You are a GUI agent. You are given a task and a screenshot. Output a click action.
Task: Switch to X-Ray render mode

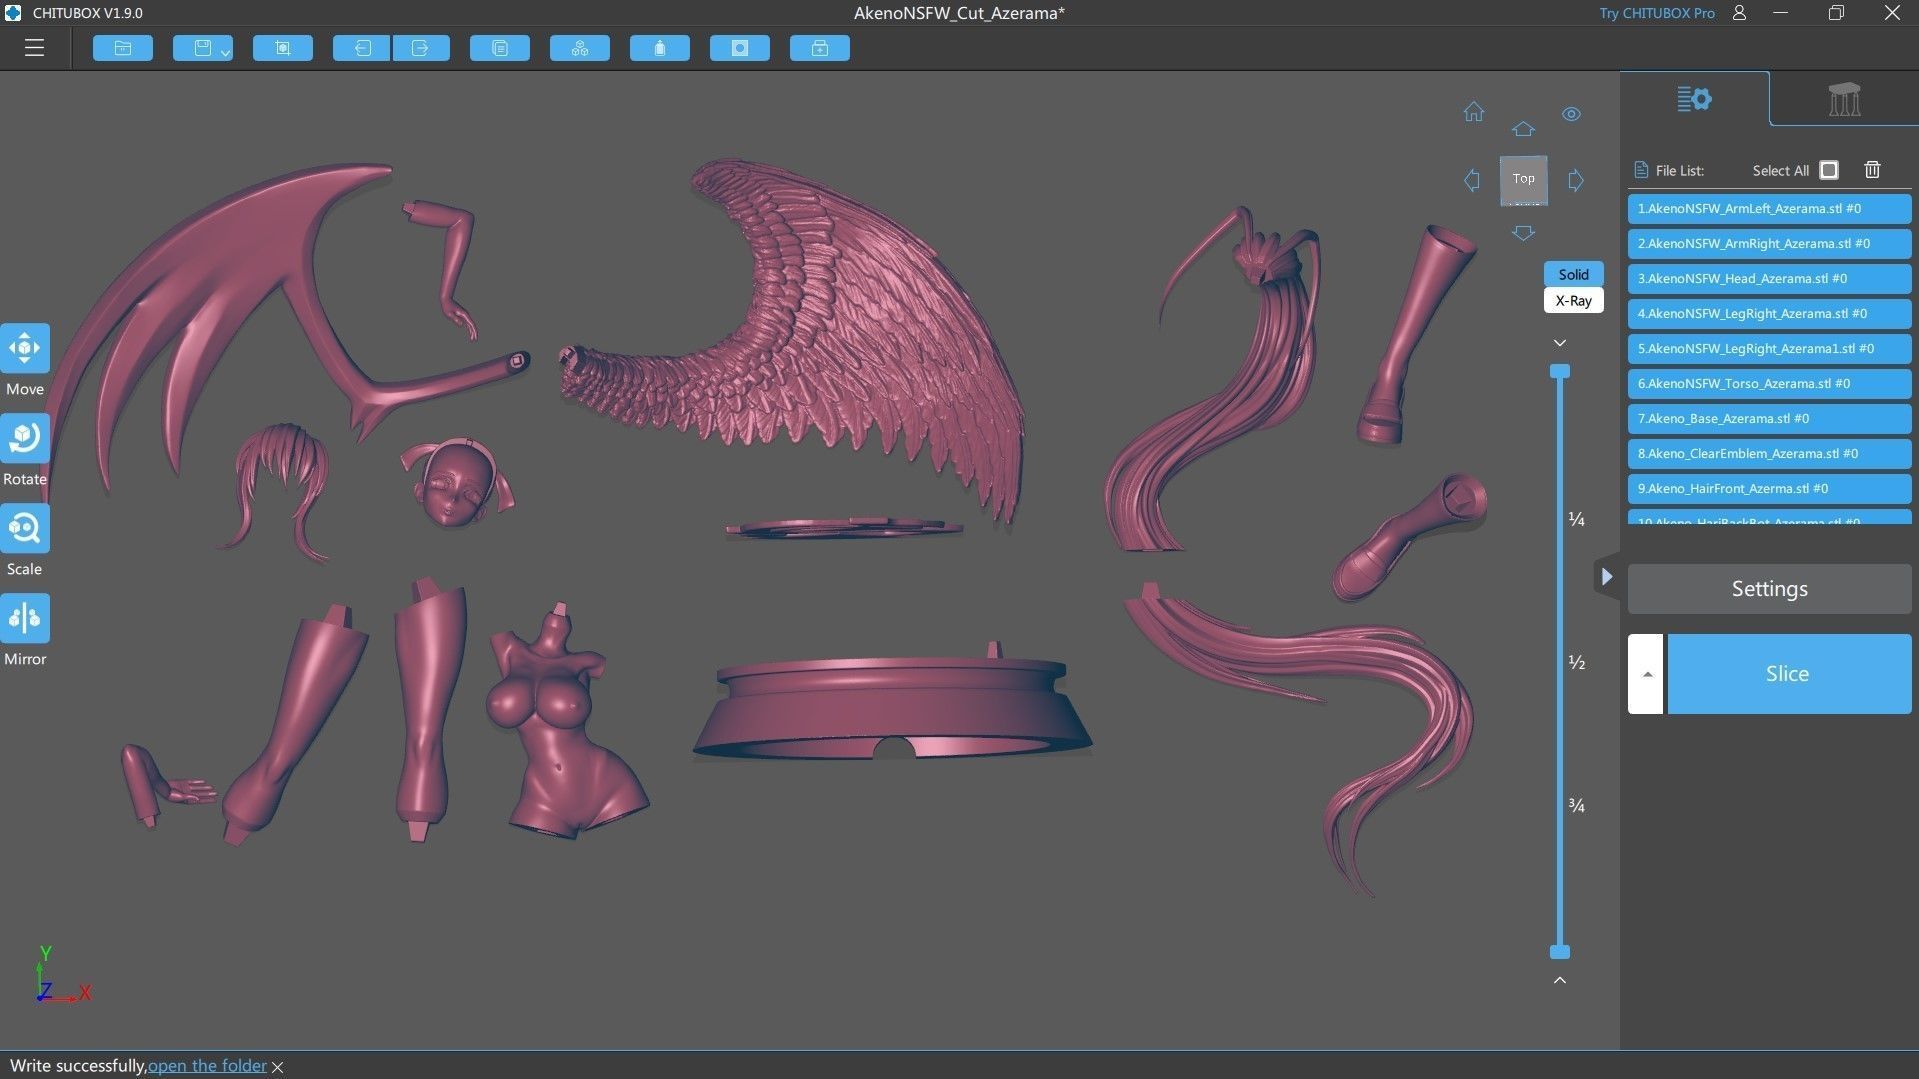[1573, 300]
